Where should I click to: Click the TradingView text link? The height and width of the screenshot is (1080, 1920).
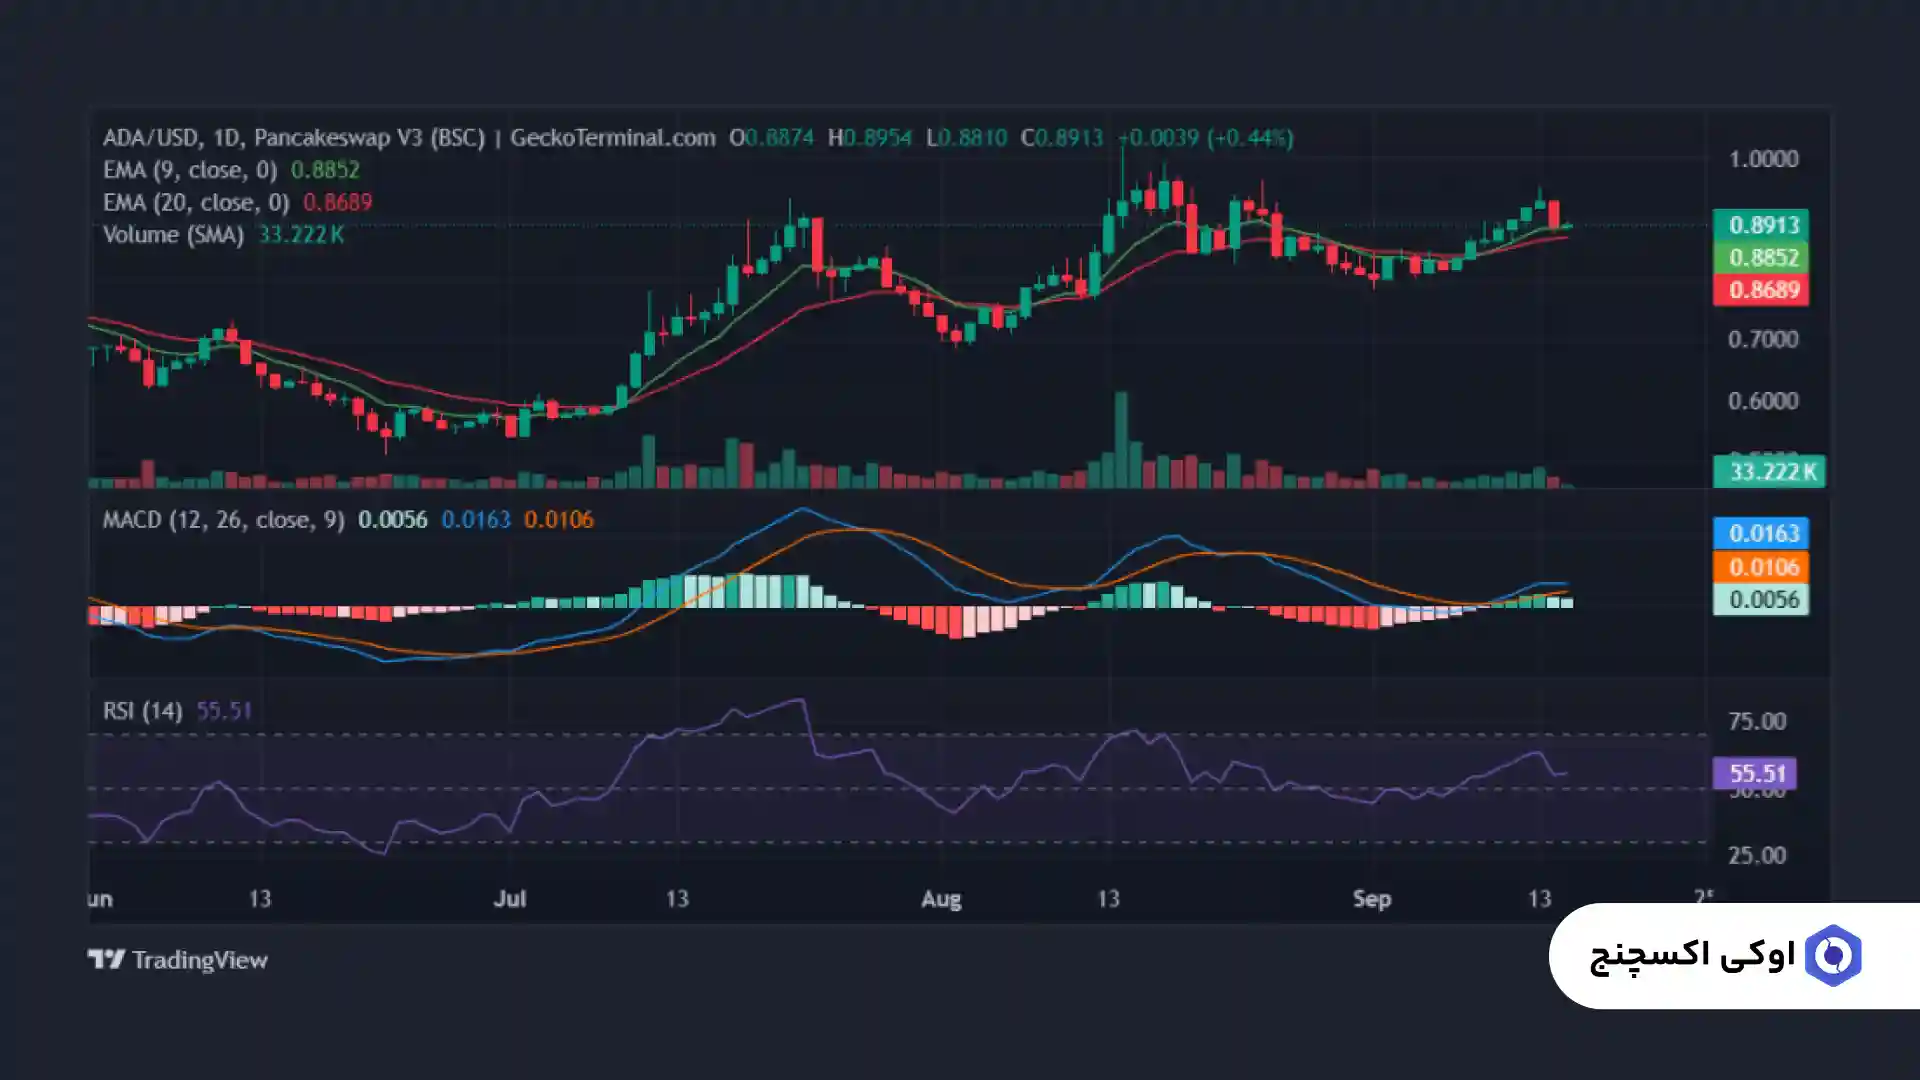pyautogui.click(x=199, y=960)
